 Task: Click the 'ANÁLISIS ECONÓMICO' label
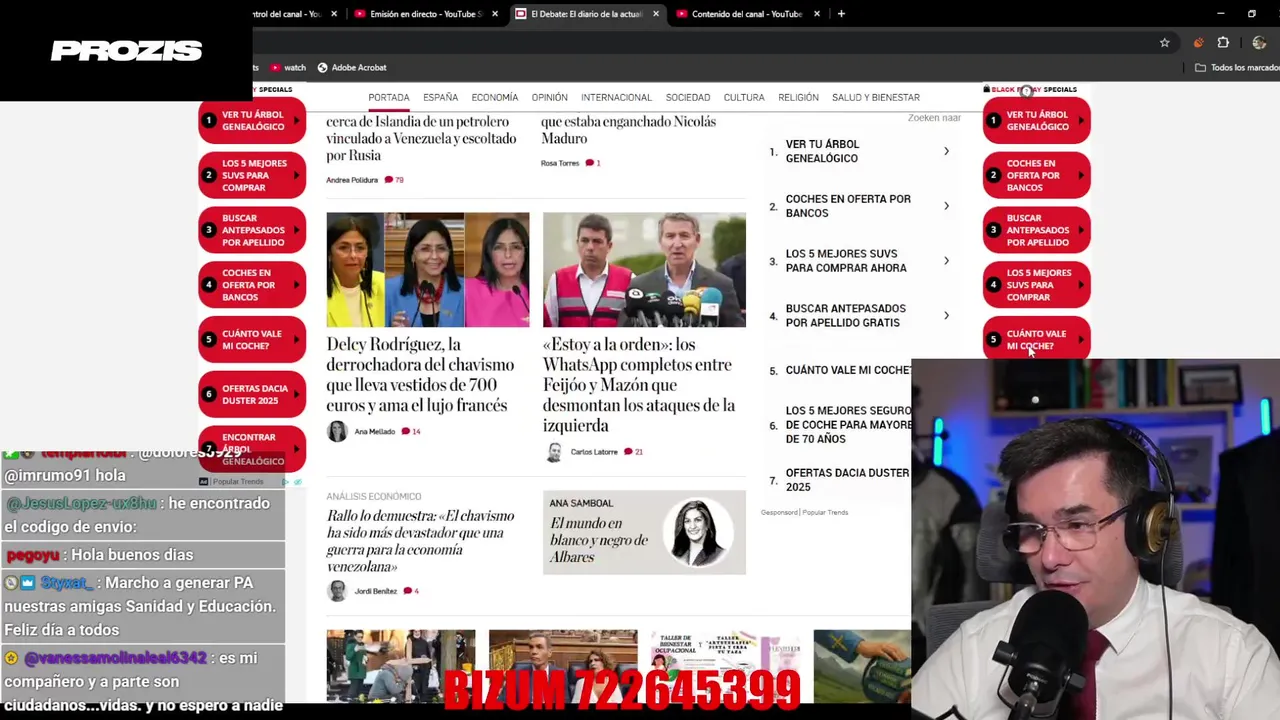pos(373,496)
